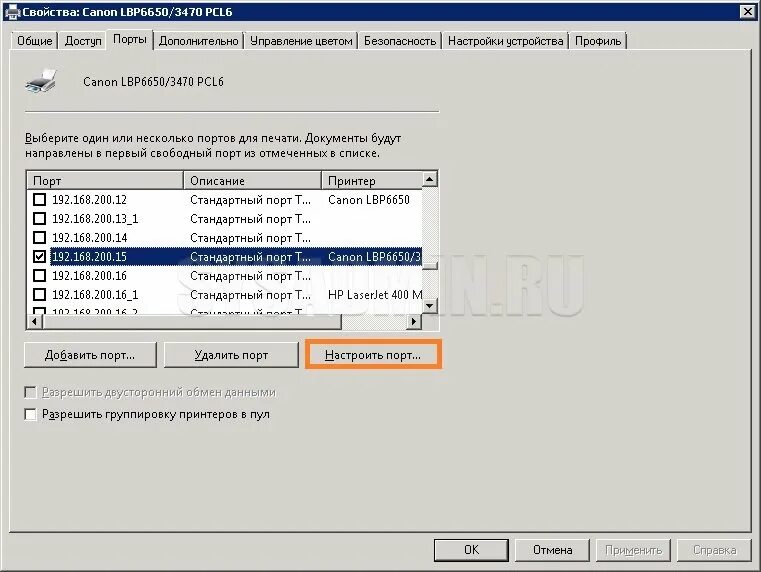Click Удалить порт button
This screenshot has width=761, height=572.
[231, 355]
